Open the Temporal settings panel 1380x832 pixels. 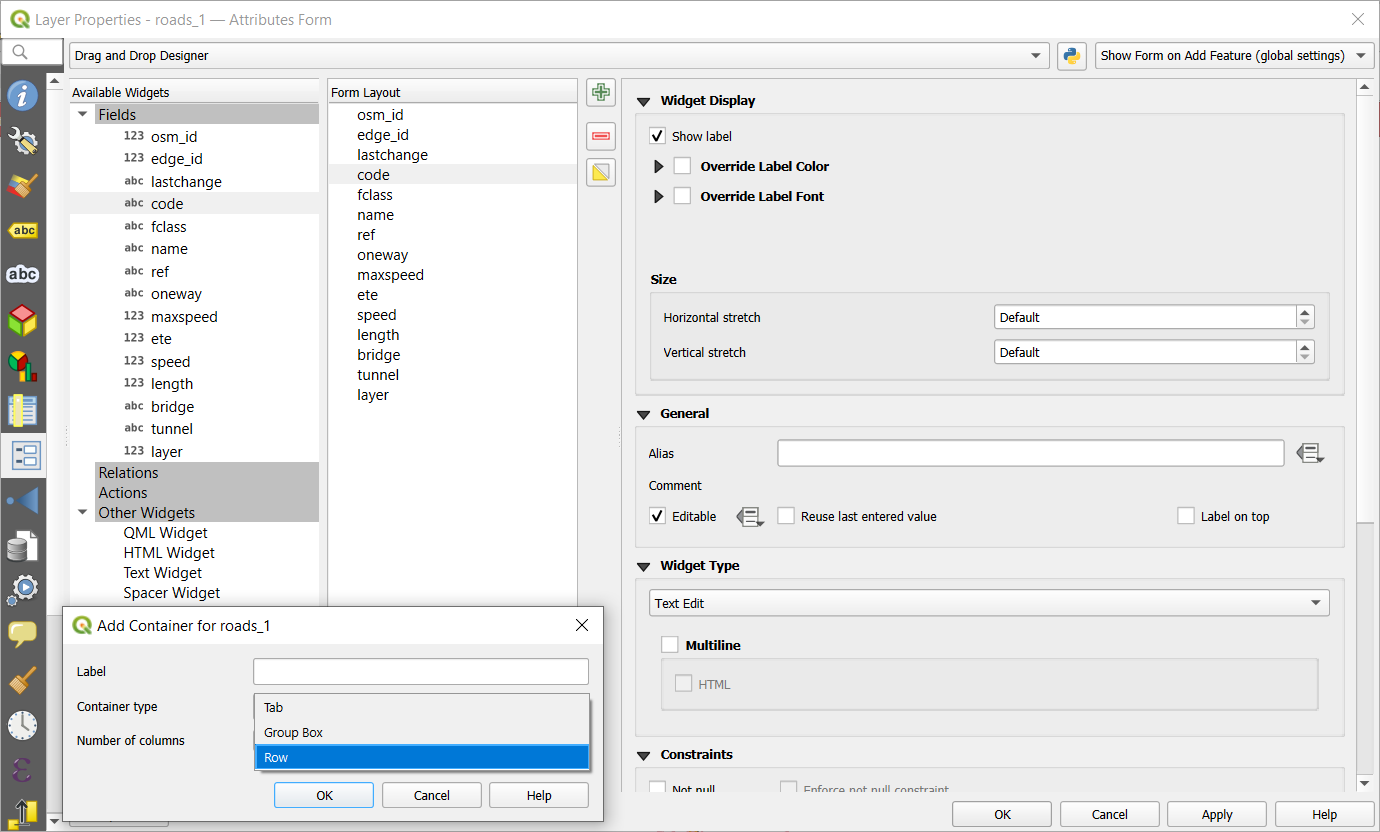click(22, 725)
